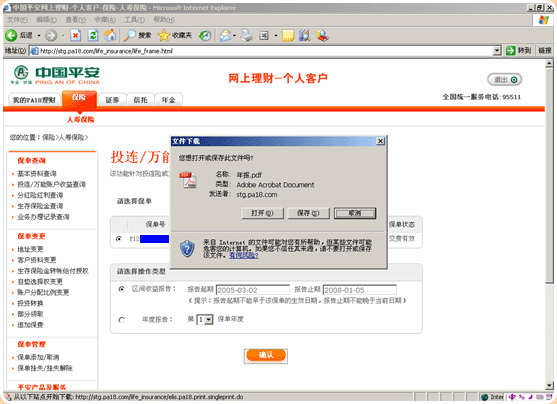
Task: Open the 工具(T) menu
Action: point(134,20)
